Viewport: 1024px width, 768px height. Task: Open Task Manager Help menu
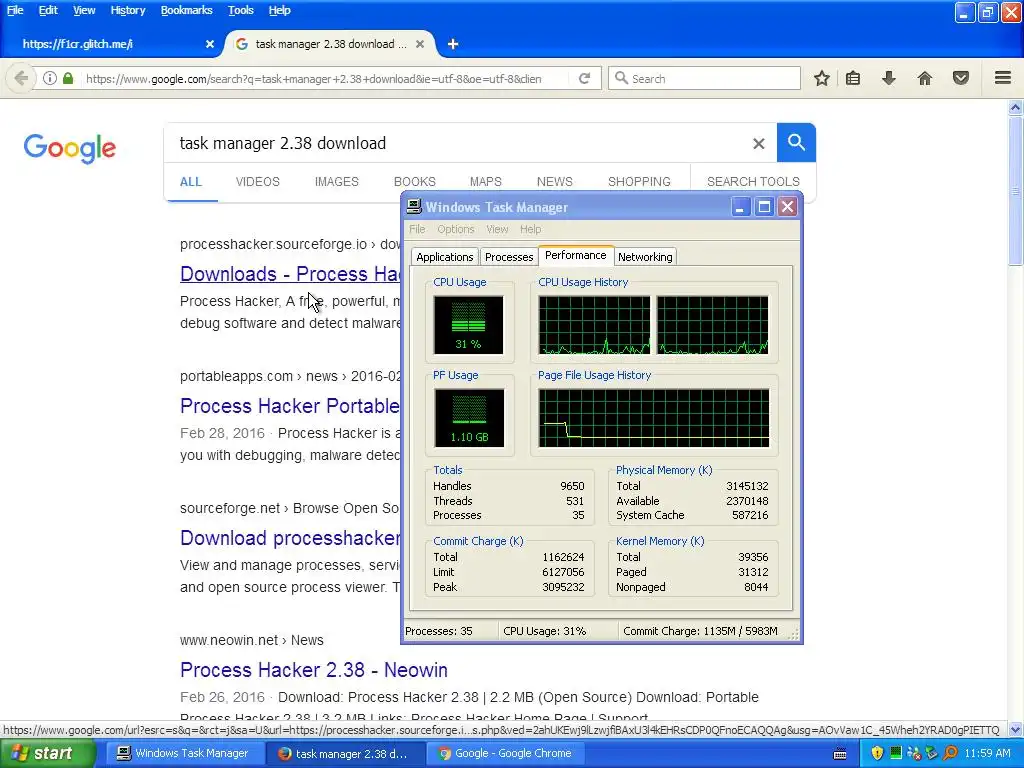coord(530,229)
